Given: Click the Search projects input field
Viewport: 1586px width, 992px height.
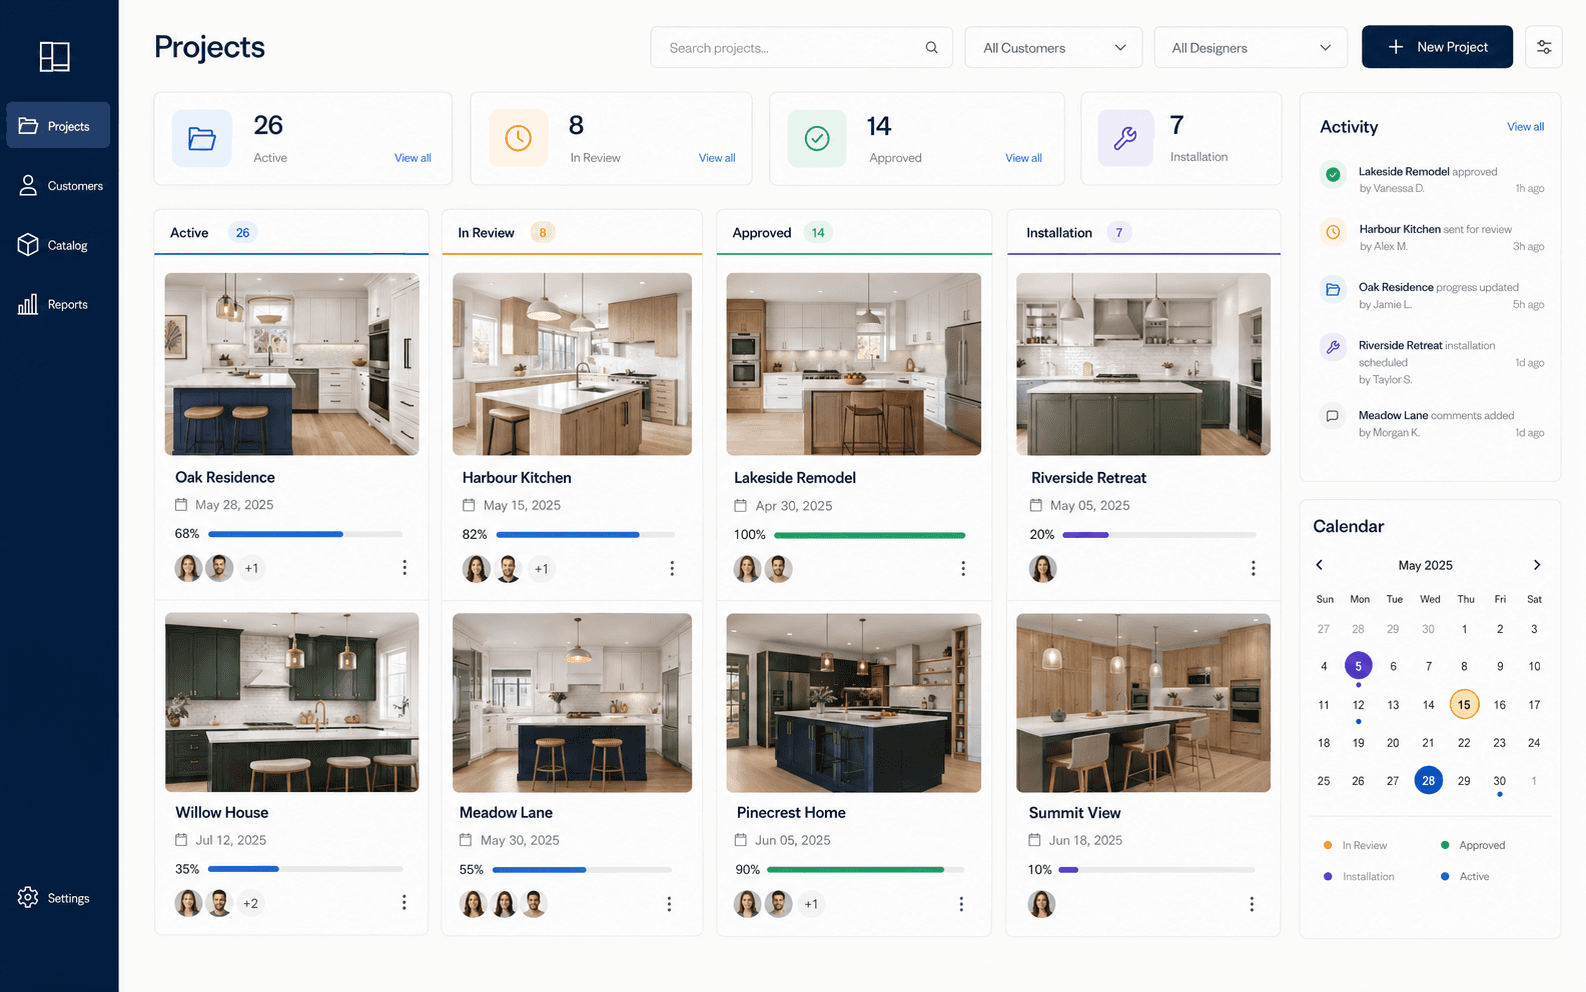Looking at the screenshot, I should (x=801, y=47).
